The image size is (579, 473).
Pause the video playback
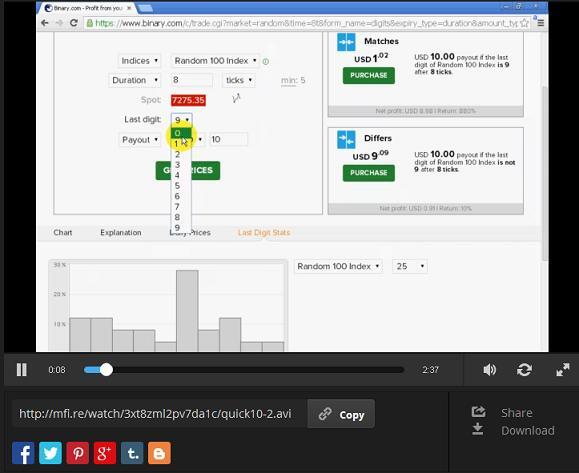pos(22,370)
